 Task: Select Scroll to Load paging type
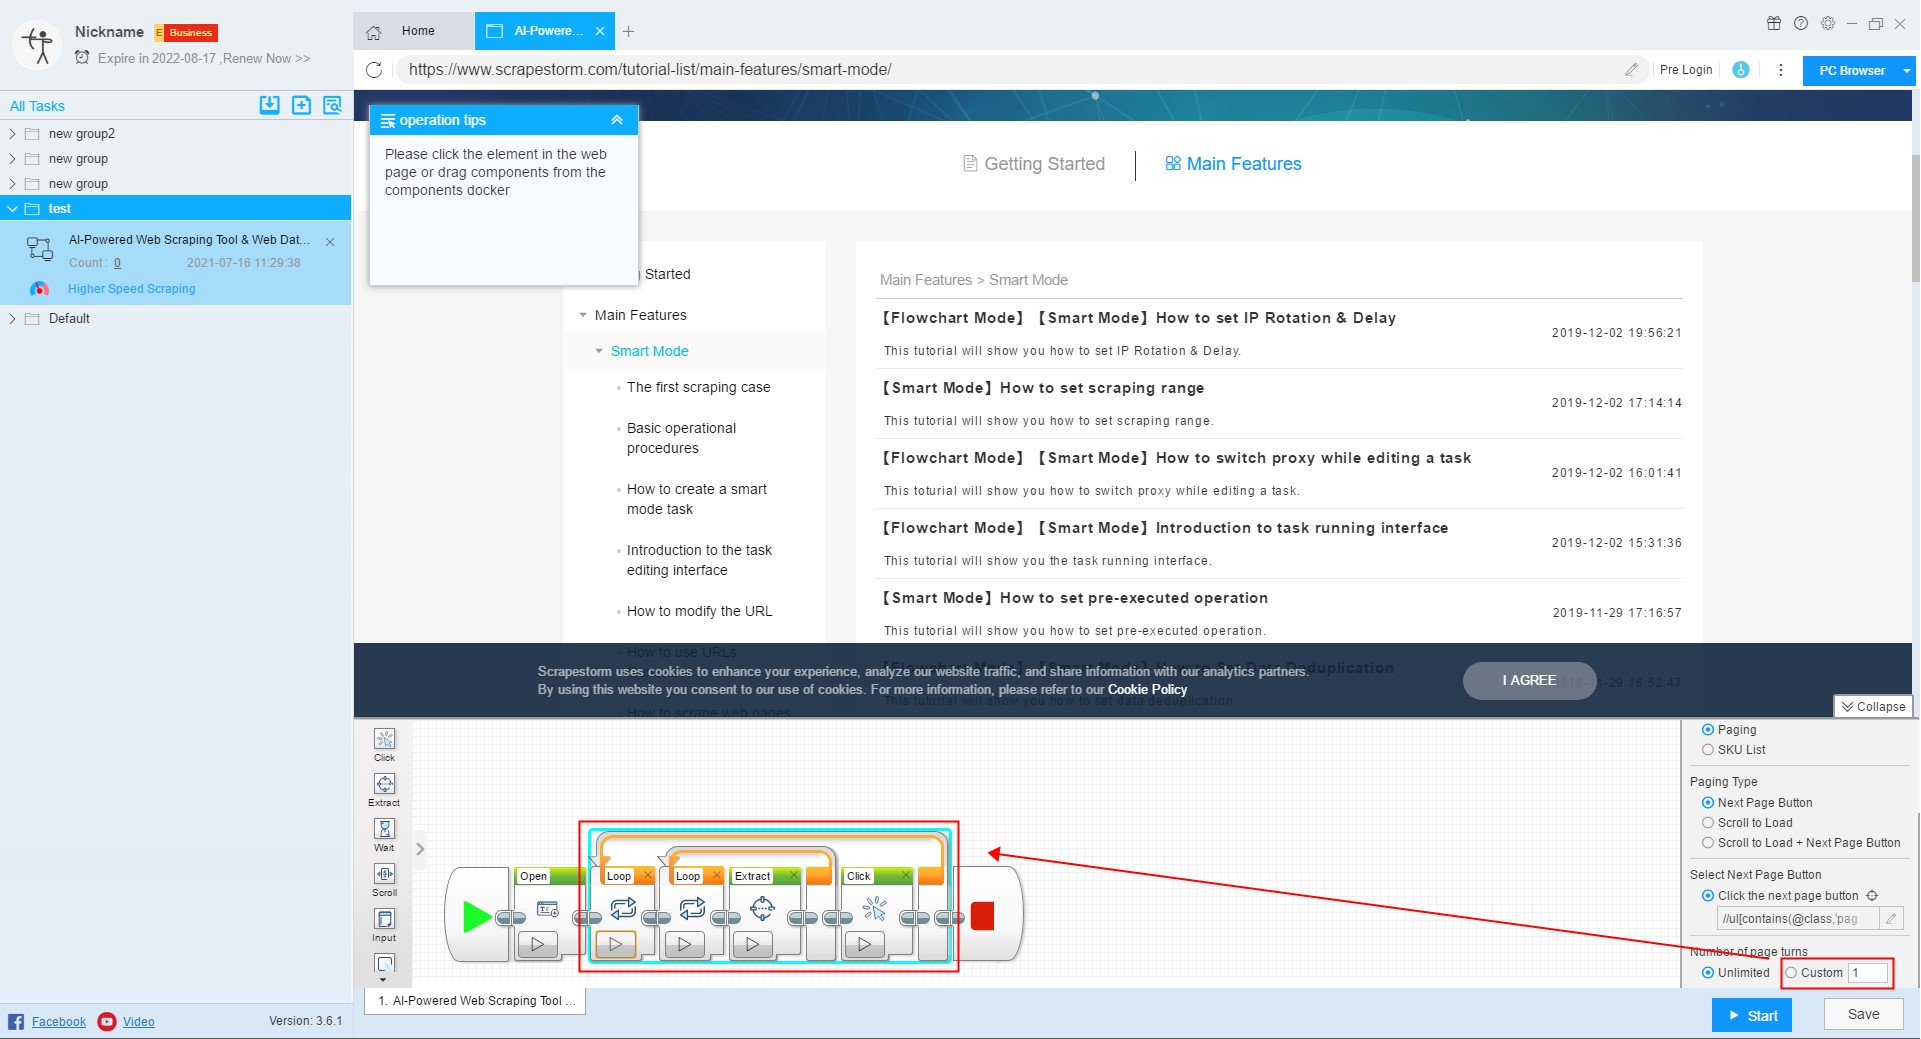(1708, 823)
